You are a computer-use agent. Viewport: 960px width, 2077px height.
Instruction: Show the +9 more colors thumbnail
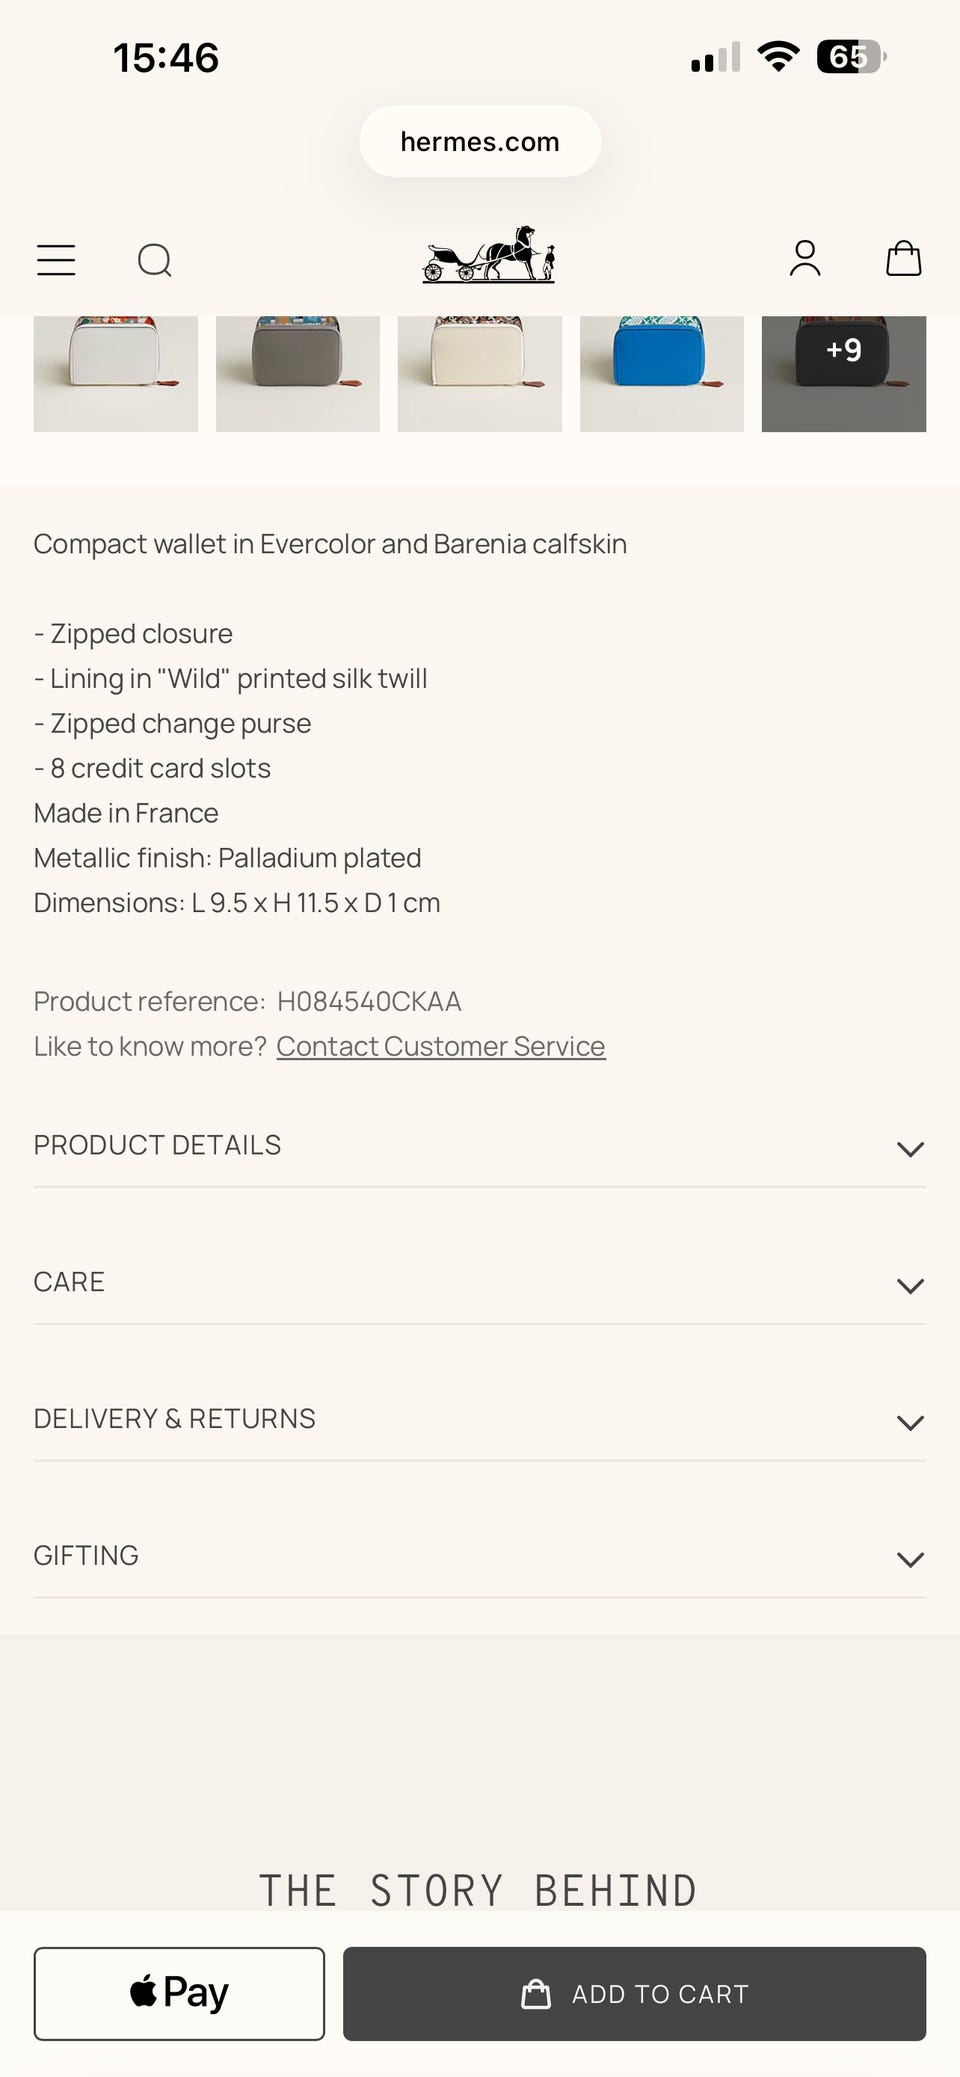844,373
